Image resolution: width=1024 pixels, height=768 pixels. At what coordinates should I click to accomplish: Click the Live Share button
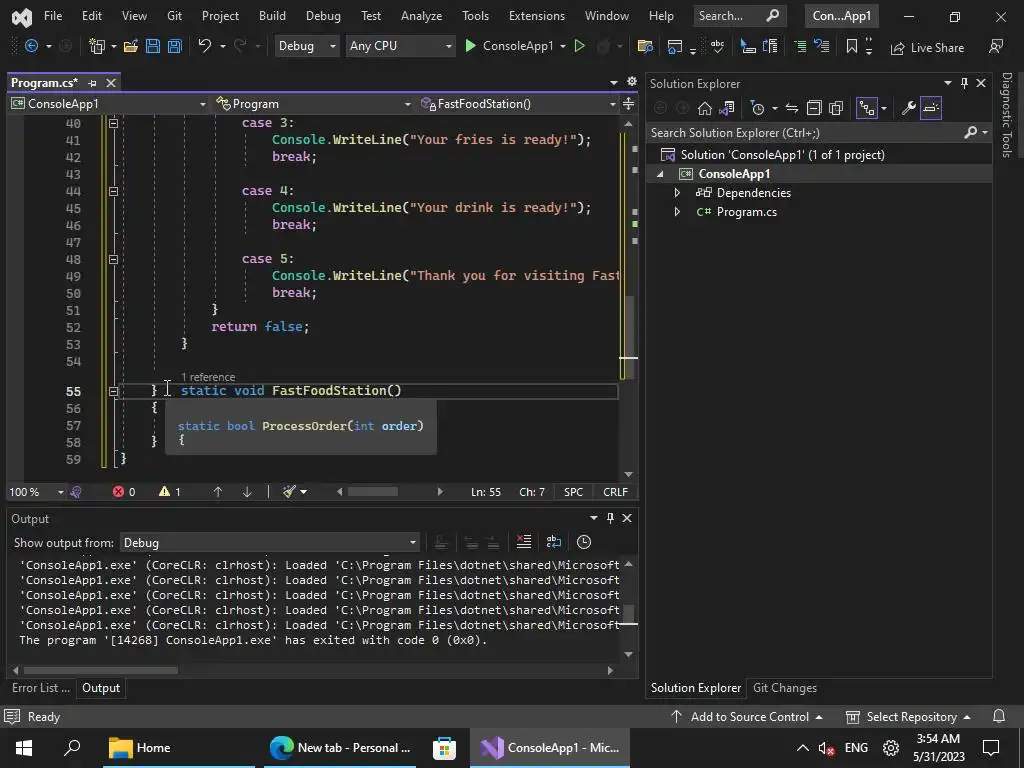pos(927,47)
